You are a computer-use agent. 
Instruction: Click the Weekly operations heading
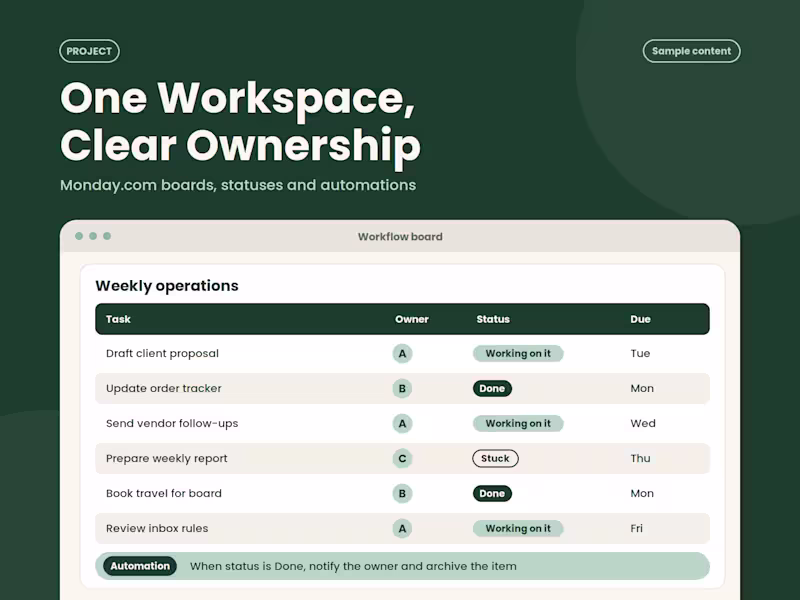coord(167,286)
